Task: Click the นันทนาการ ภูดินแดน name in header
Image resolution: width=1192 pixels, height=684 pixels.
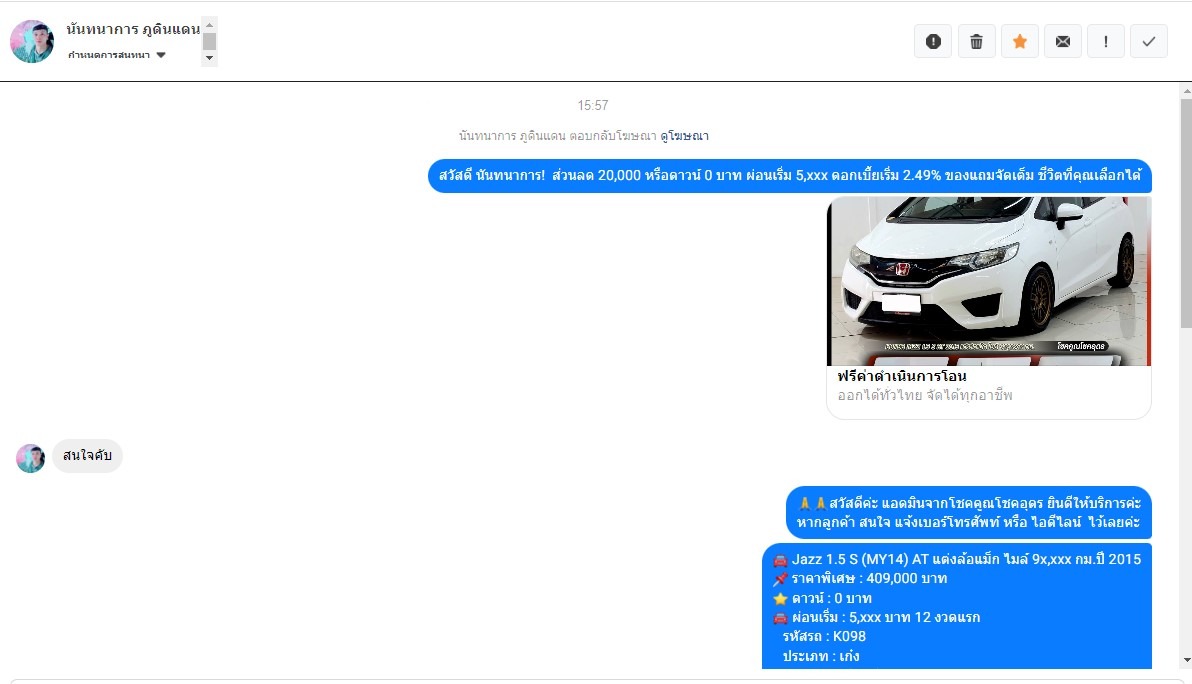Action: (133, 29)
